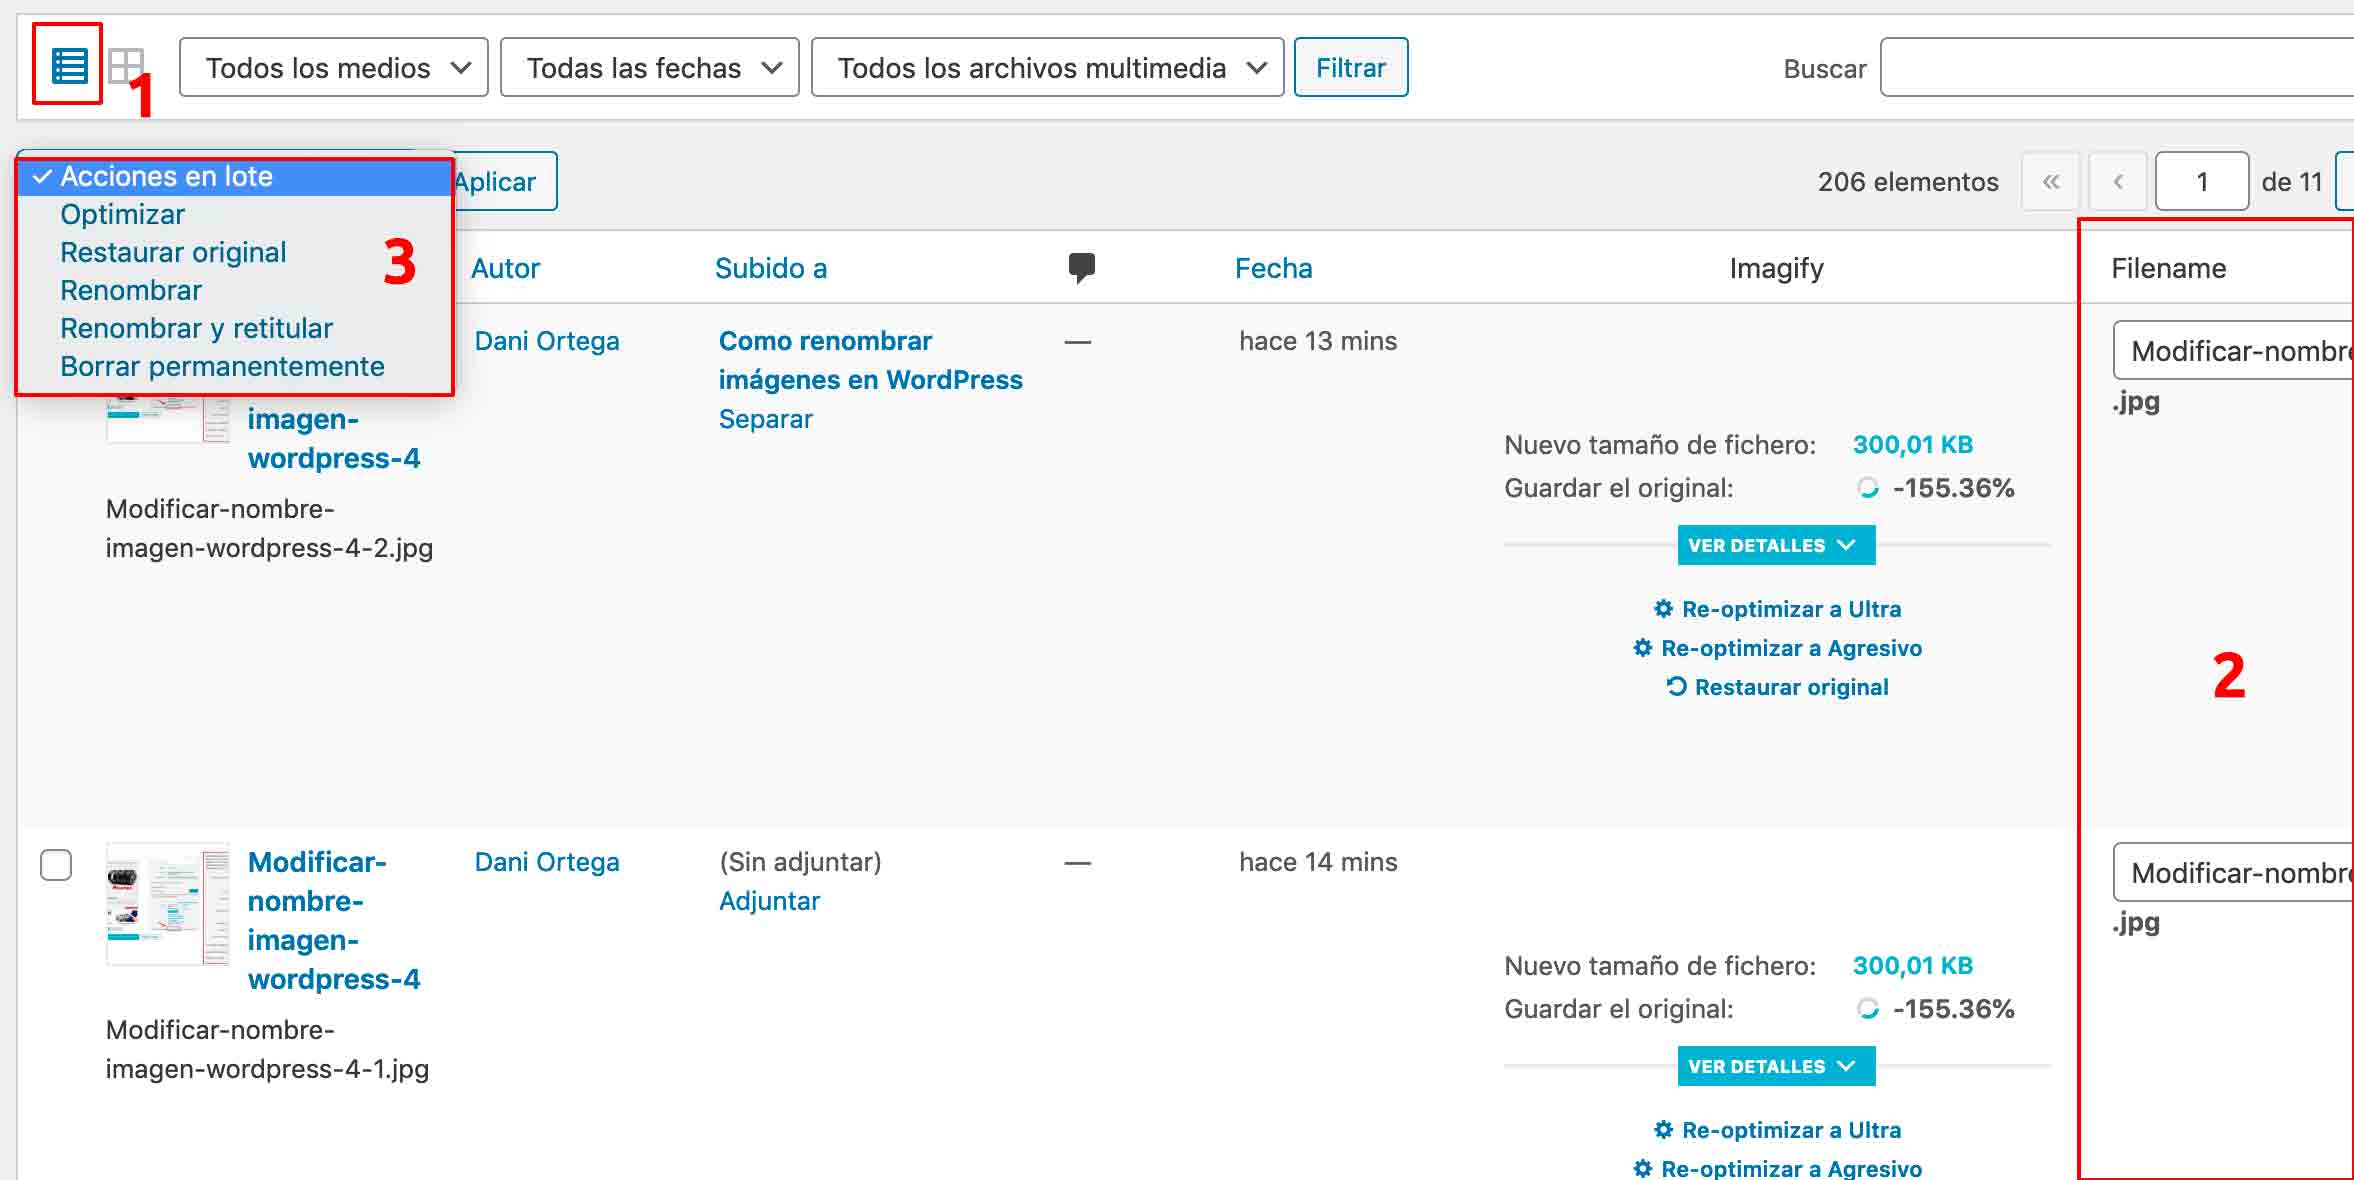Re-optimizar a Ultra the second image
Screen dimensions: 2354x1180
1778,1129
